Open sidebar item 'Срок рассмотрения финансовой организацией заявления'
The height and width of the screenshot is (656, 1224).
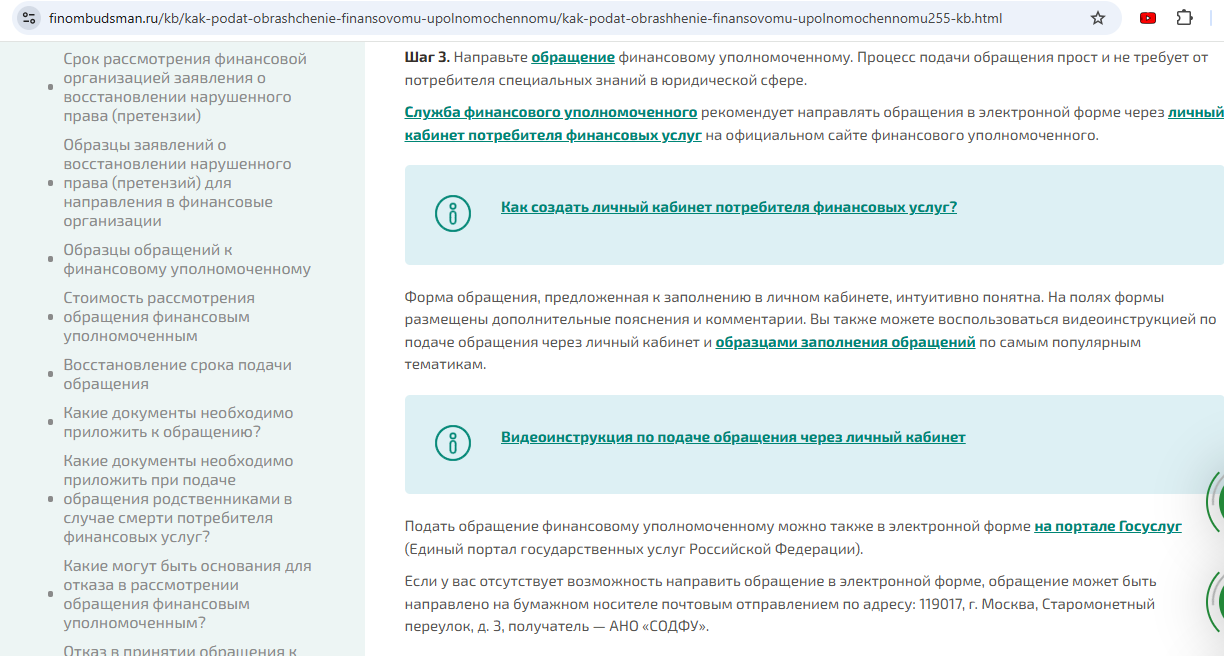[x=185, y=87]
